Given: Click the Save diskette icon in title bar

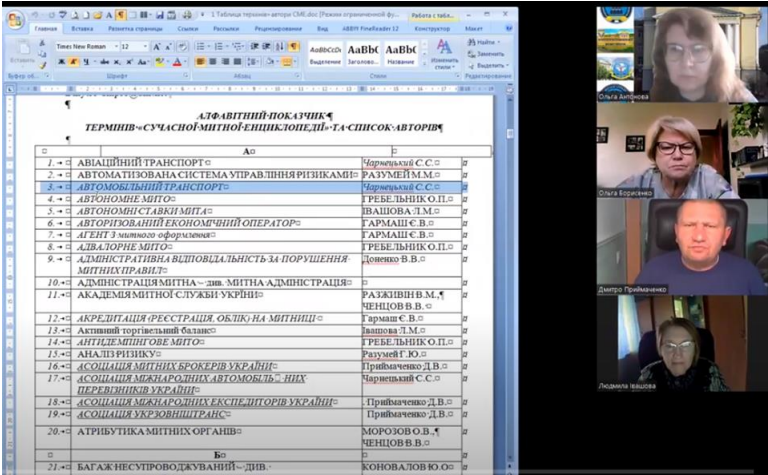Looking at the screenshot, I should coord(160,15).
